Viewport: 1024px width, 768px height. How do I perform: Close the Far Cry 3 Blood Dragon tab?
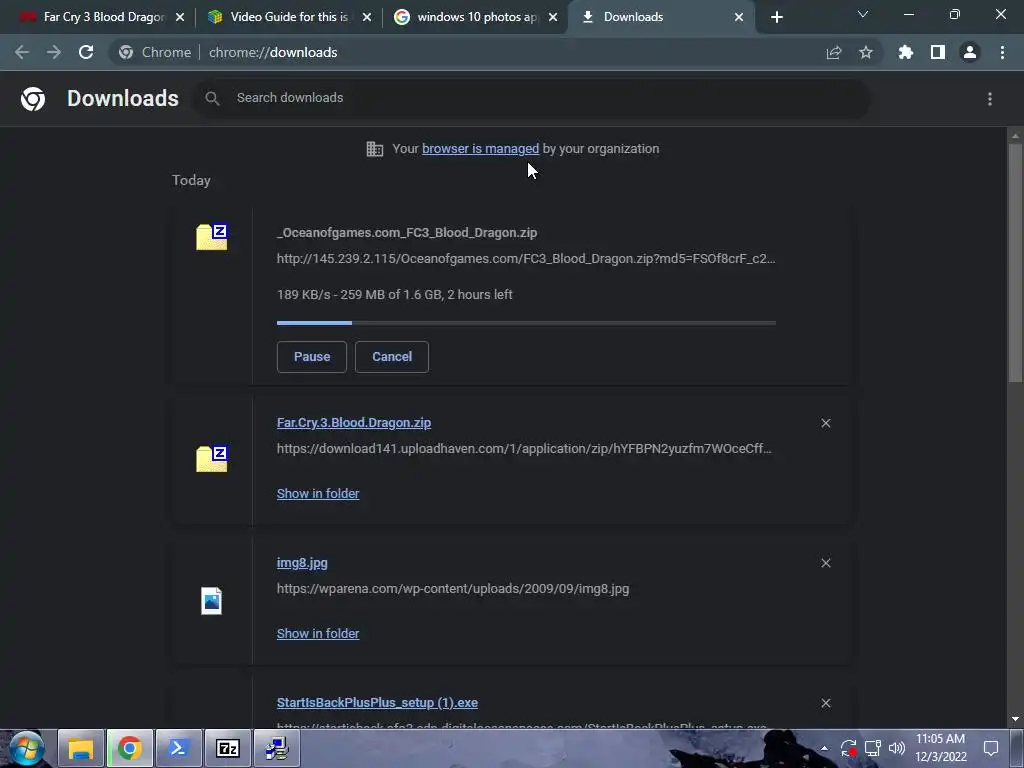pyautogui.click(x=180, y=17)
